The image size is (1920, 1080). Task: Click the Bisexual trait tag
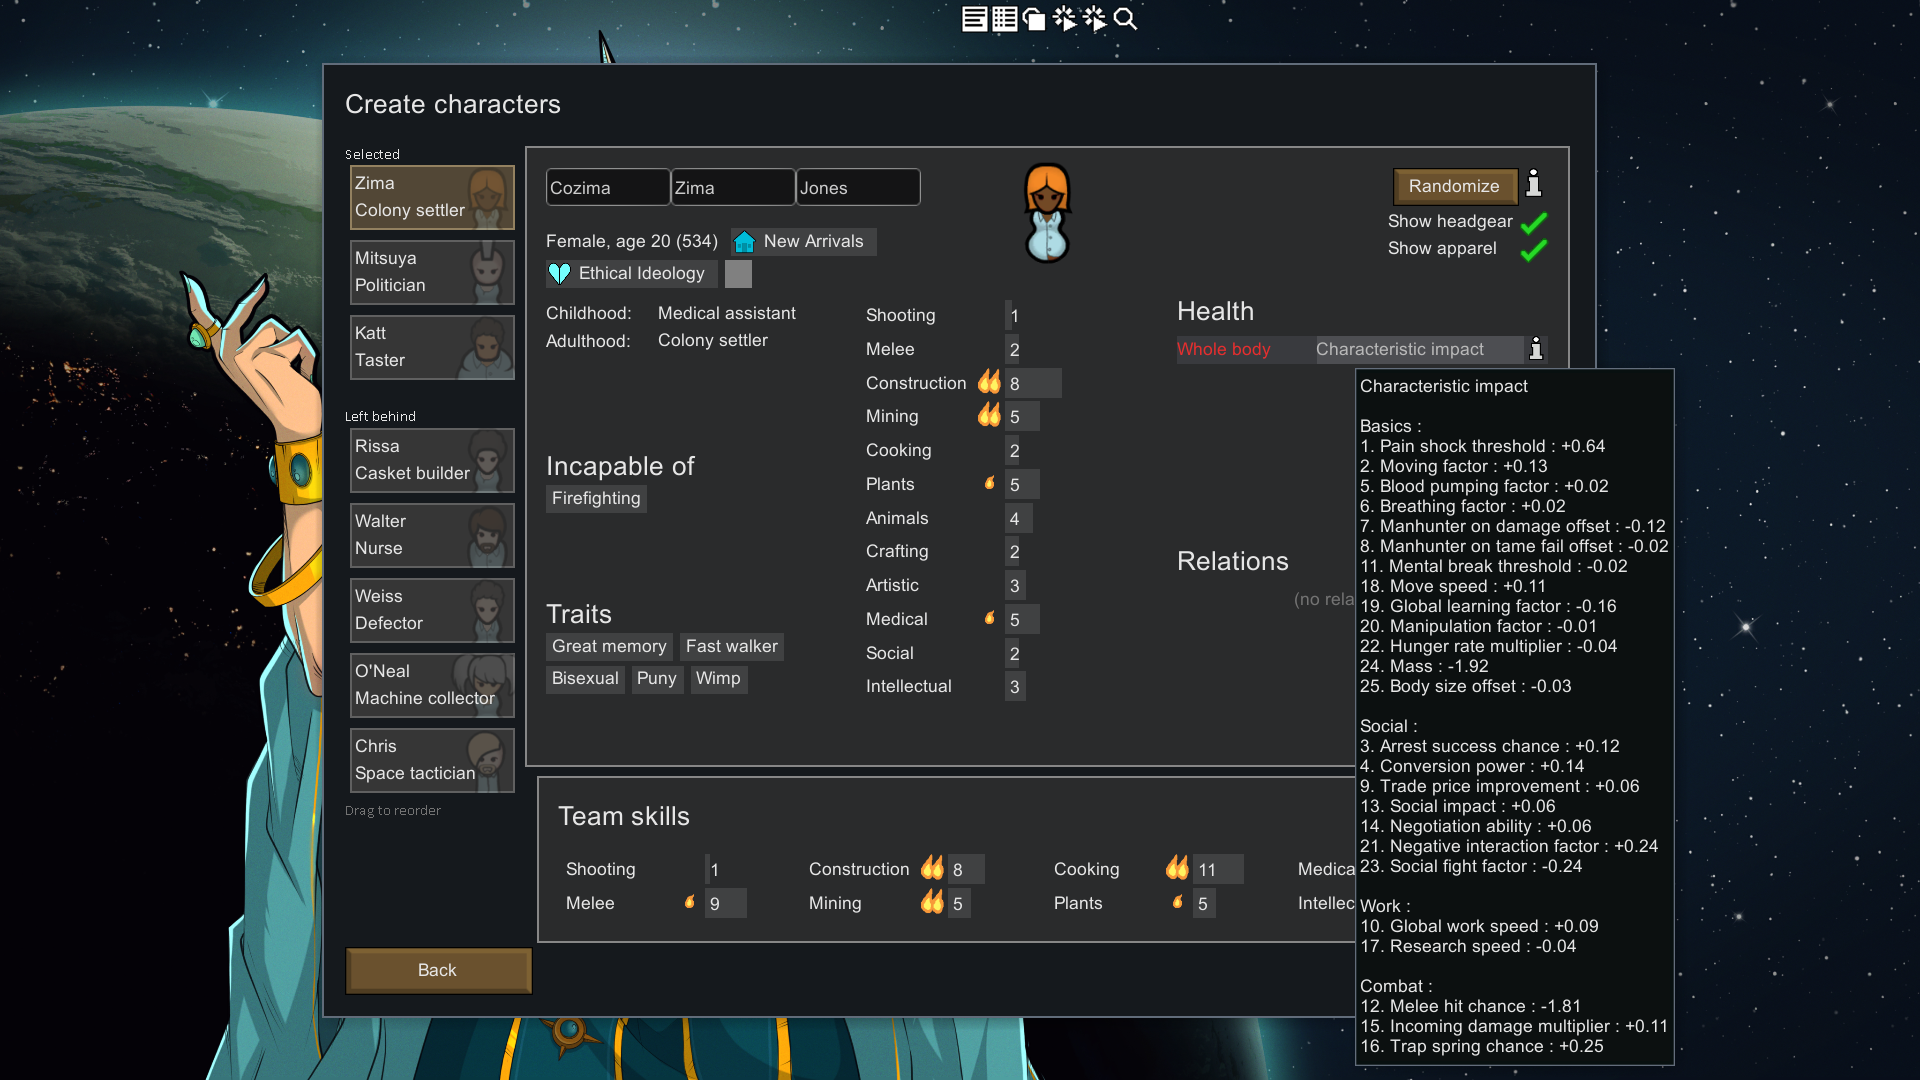(585, 679)
